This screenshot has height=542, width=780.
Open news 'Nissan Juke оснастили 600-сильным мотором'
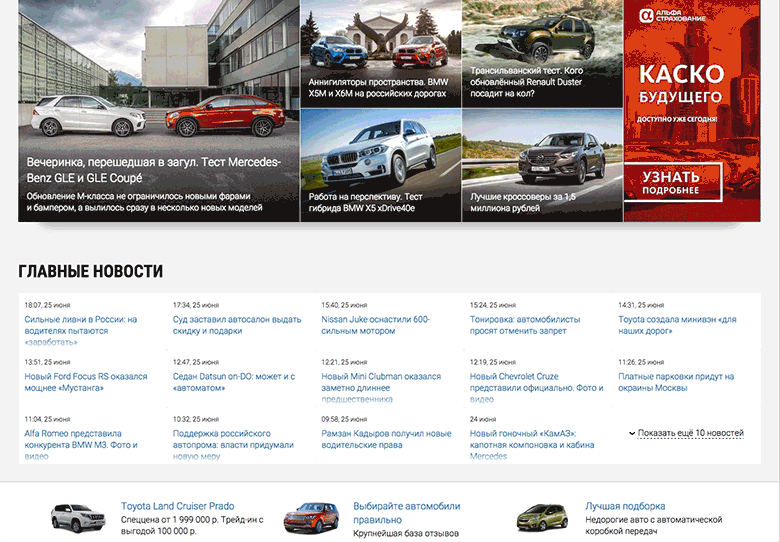click(376, 325)
